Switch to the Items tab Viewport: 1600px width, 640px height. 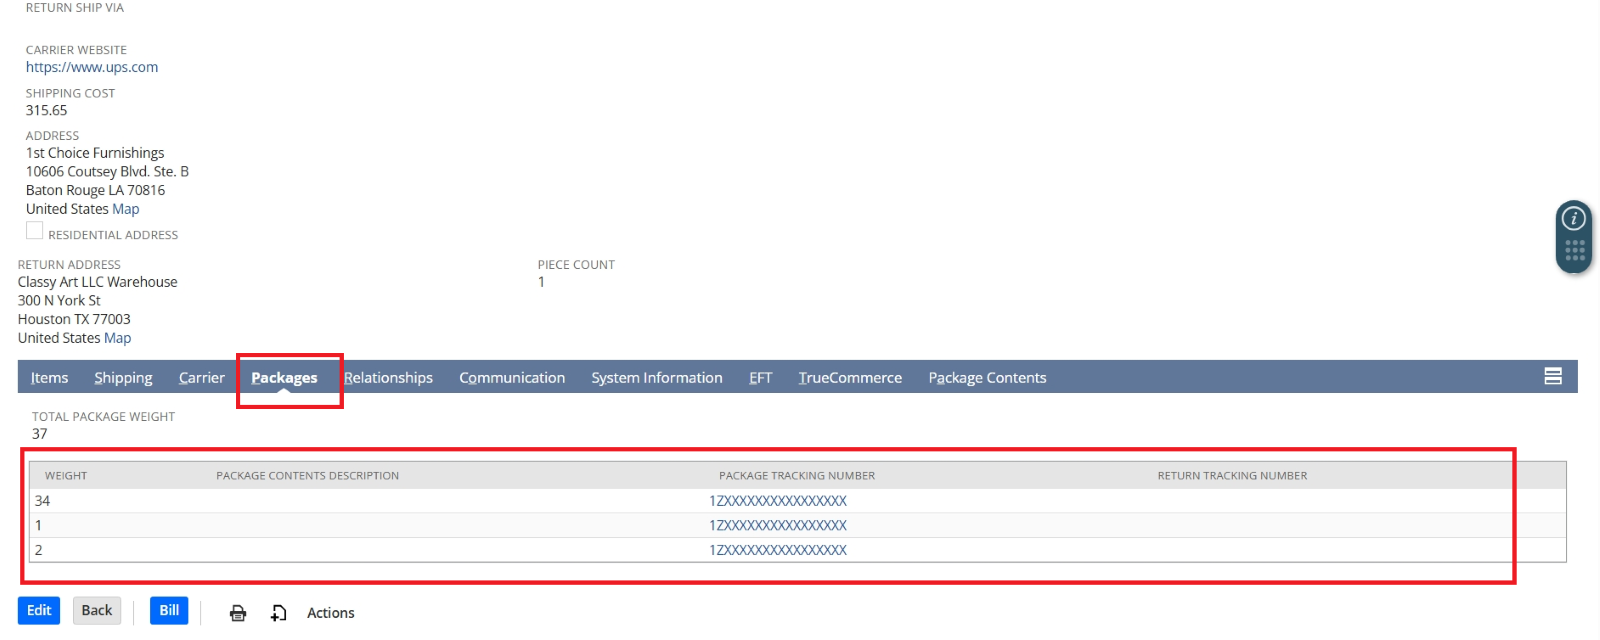49,378
